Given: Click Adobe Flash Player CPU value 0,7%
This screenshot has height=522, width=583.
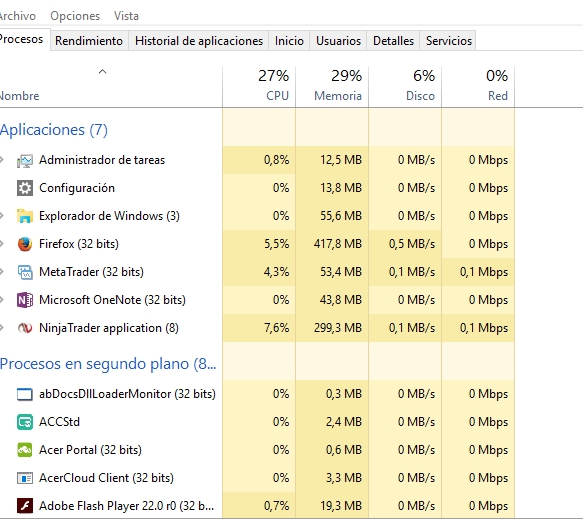Looking at the screenshot, I should pyautogui.click(x=276, y=506).
